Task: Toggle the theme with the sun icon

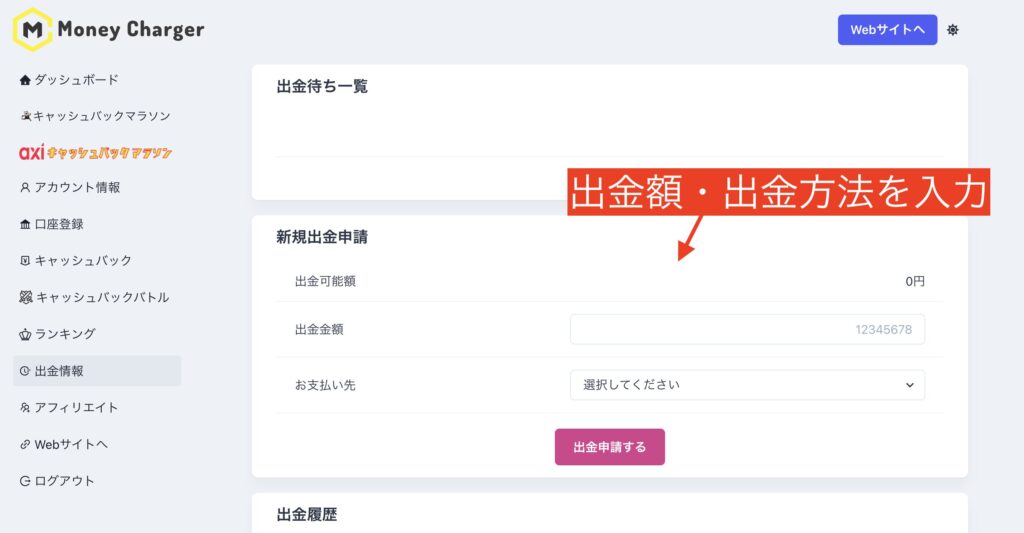Action: 953,30
